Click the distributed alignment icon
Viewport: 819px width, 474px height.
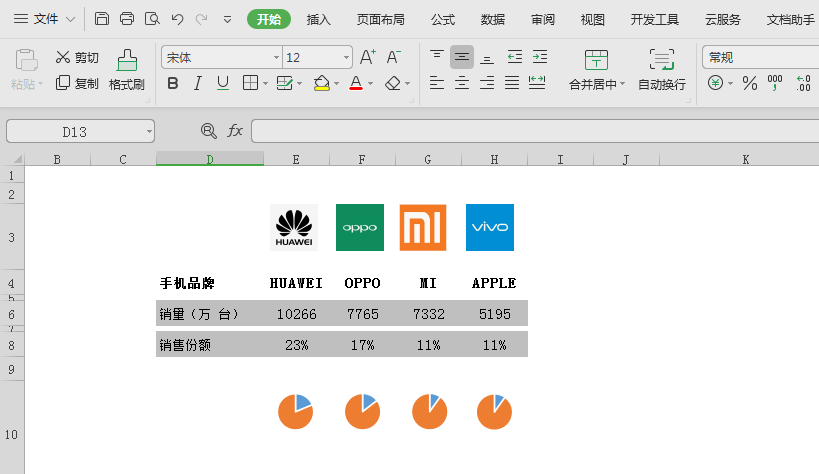(x=537, y=83)
